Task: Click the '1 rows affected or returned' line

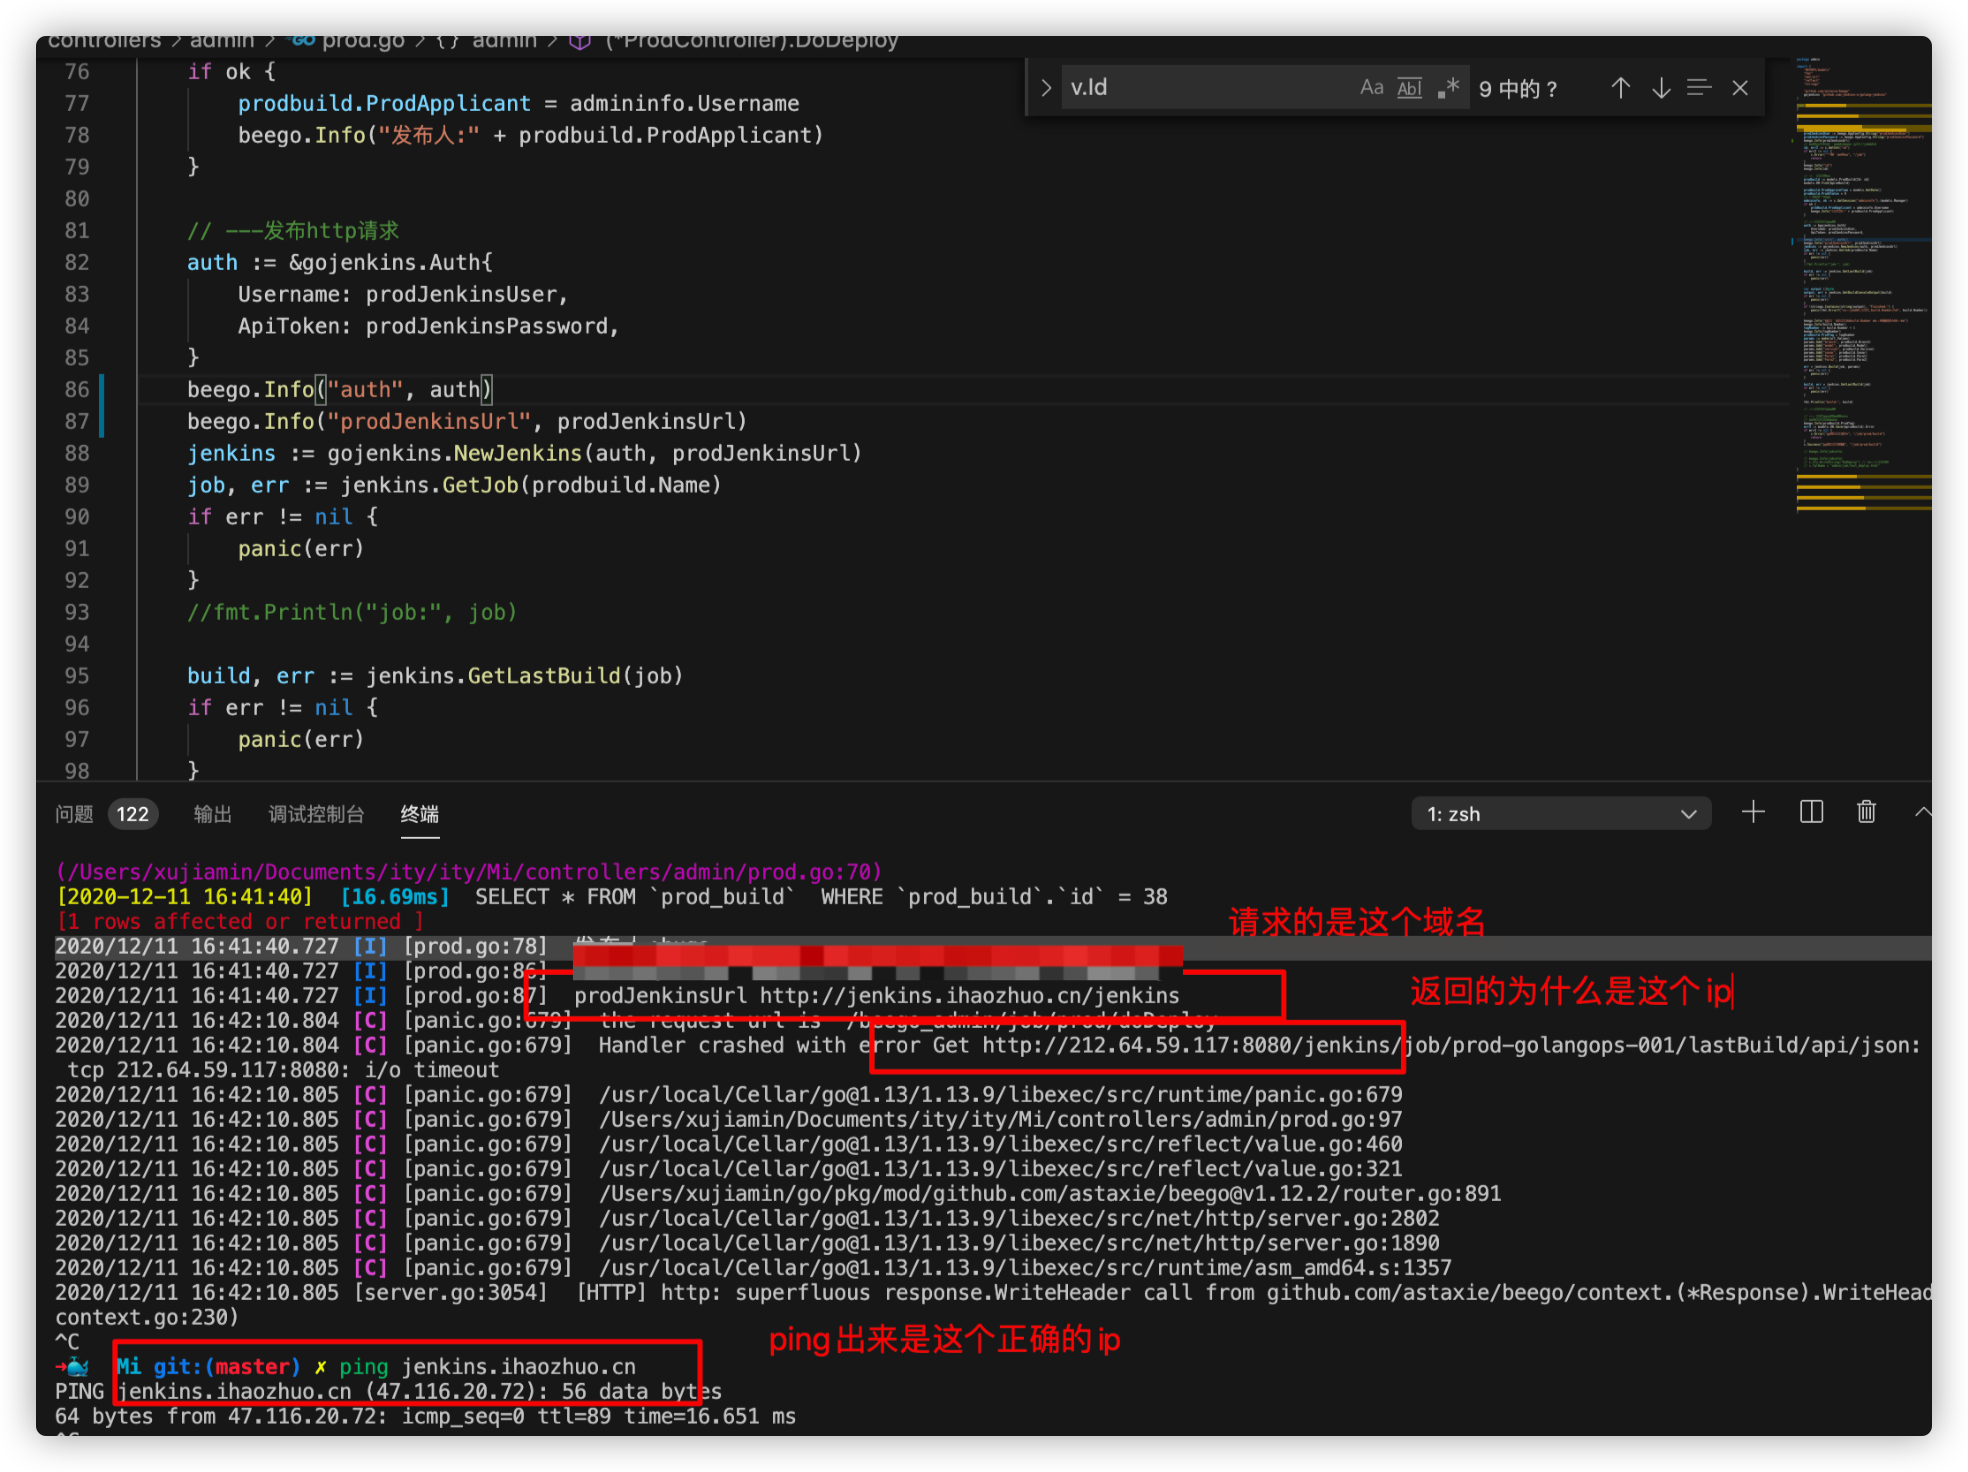Action: click(x=240, y=922)
